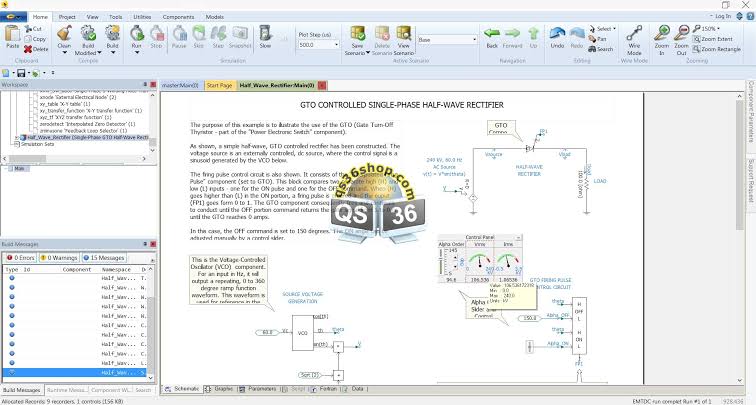Click the Zoom Out magnifier icon
Image resolution: width=756 pixels, height=405 pixels.
pyautogui.click(x=681, y=33)
